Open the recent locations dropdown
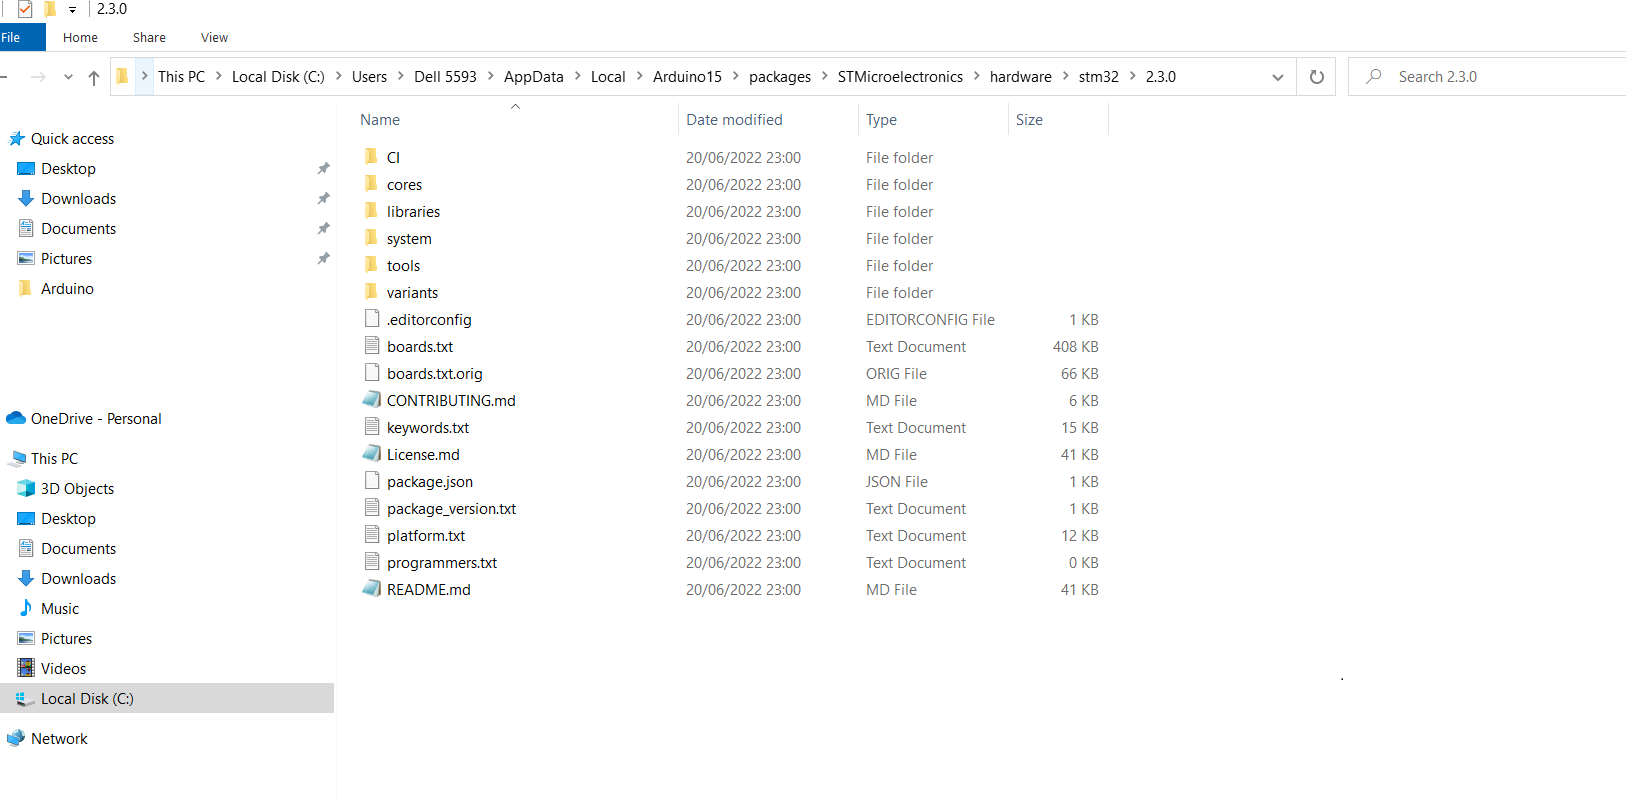This screenshot has width=1626, height=801. coord(68,77)
